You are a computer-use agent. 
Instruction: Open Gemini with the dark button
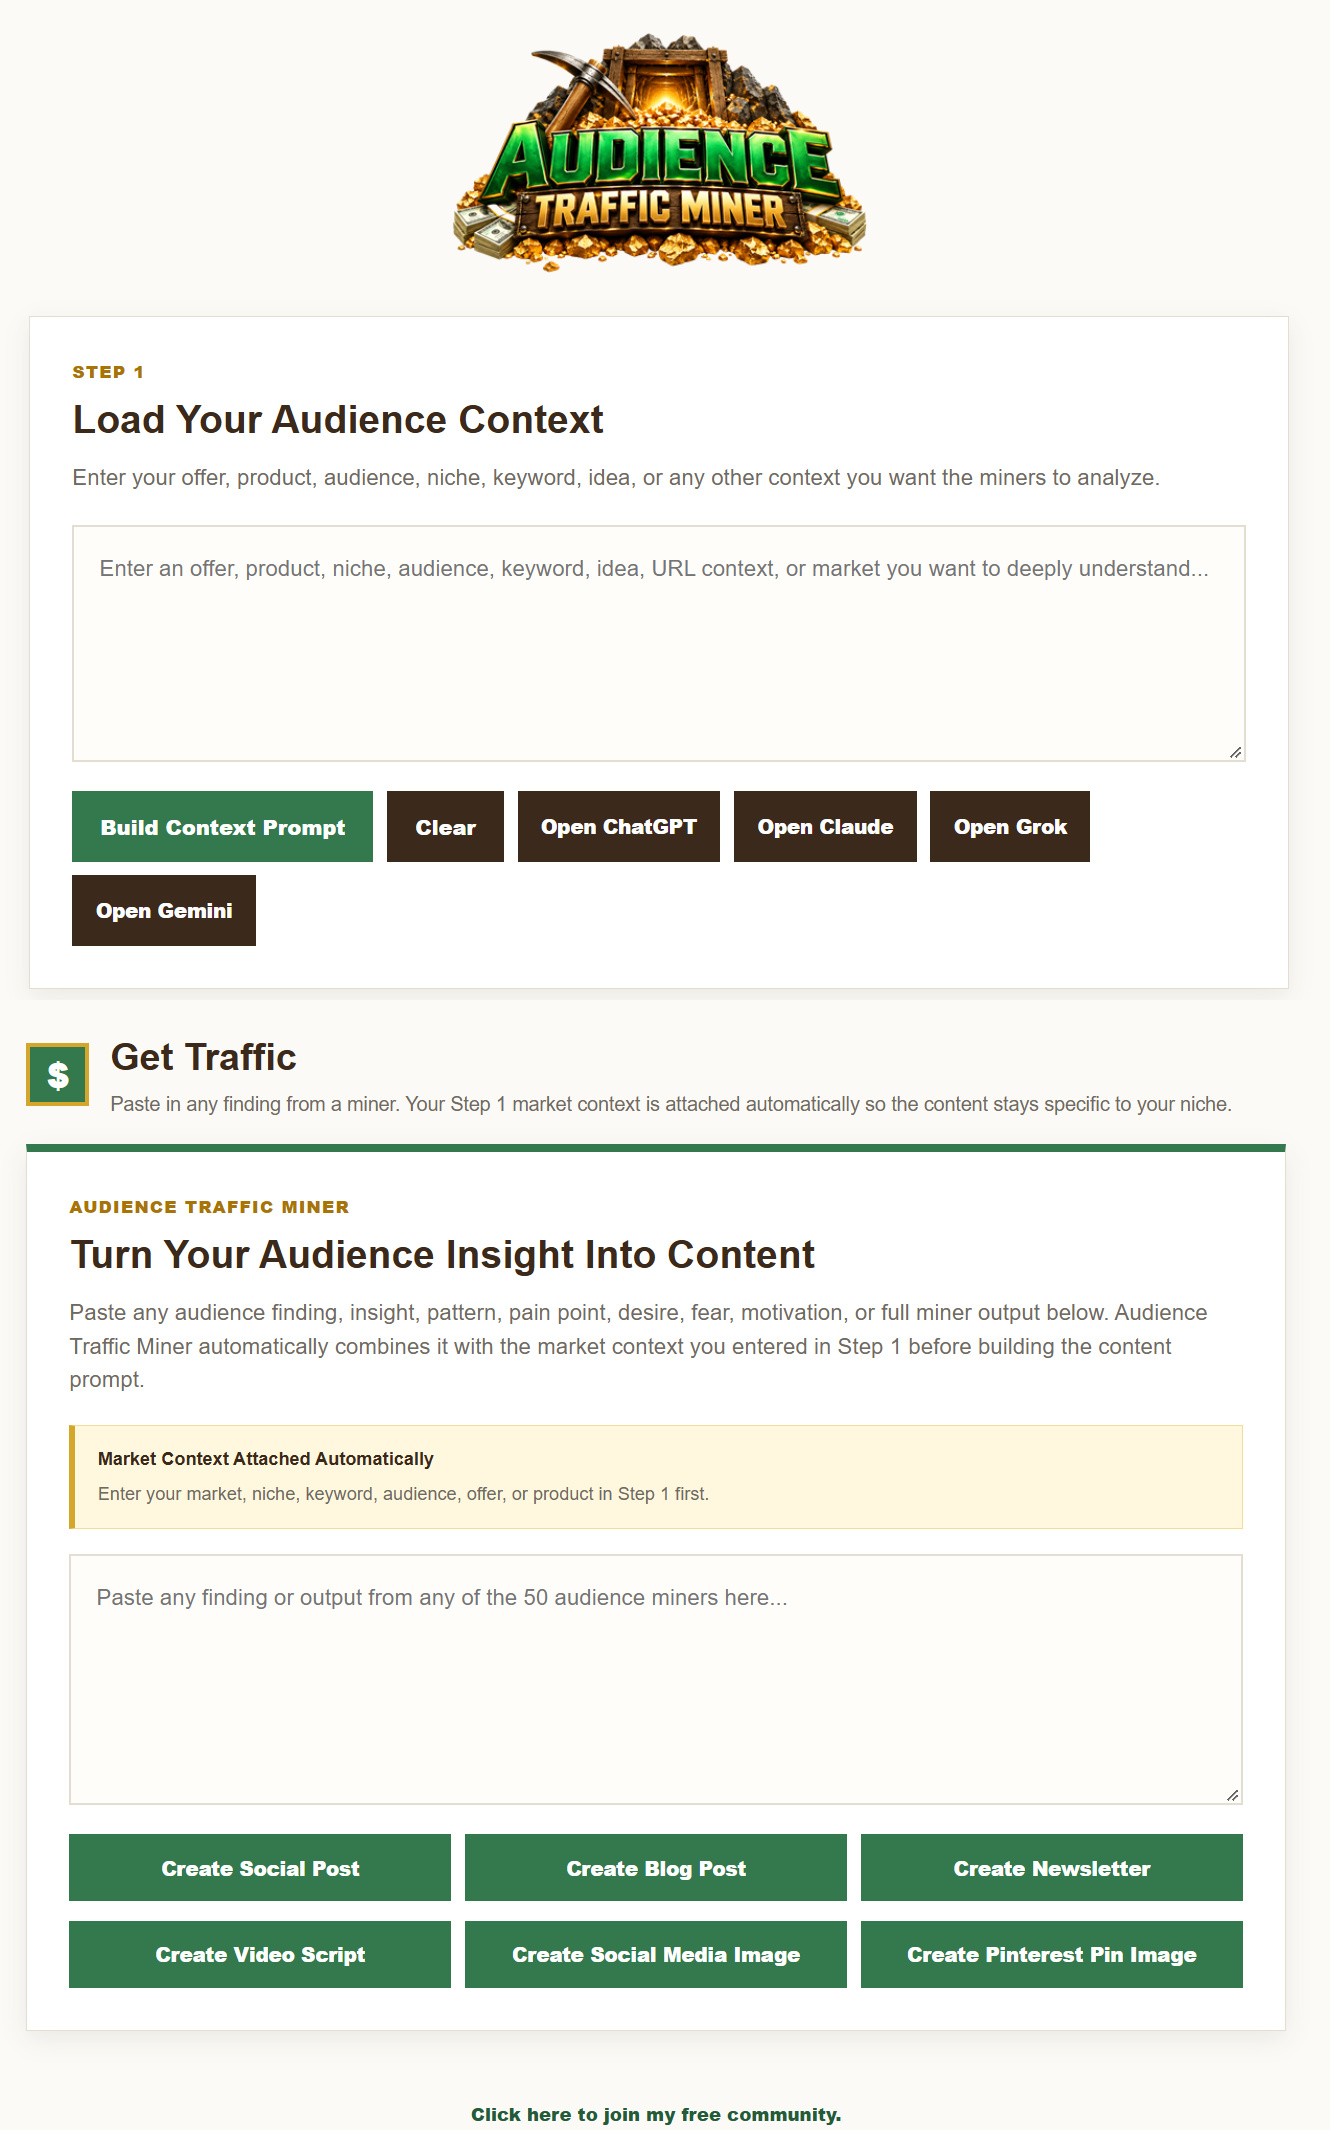[x=164, y=911]
